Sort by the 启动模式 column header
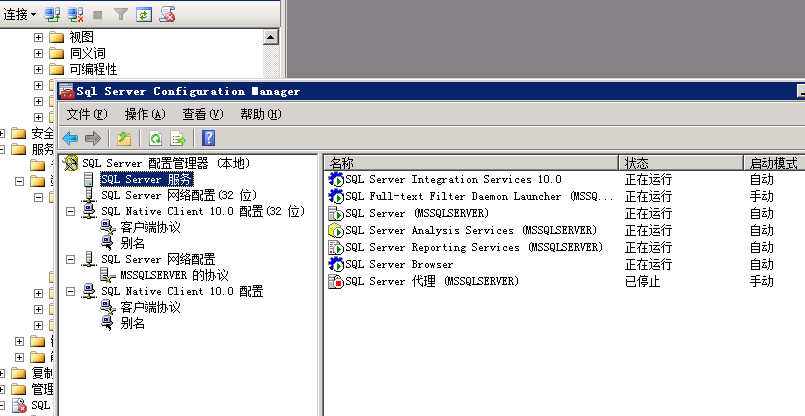The image size is (805, 416). pos(774,163)
